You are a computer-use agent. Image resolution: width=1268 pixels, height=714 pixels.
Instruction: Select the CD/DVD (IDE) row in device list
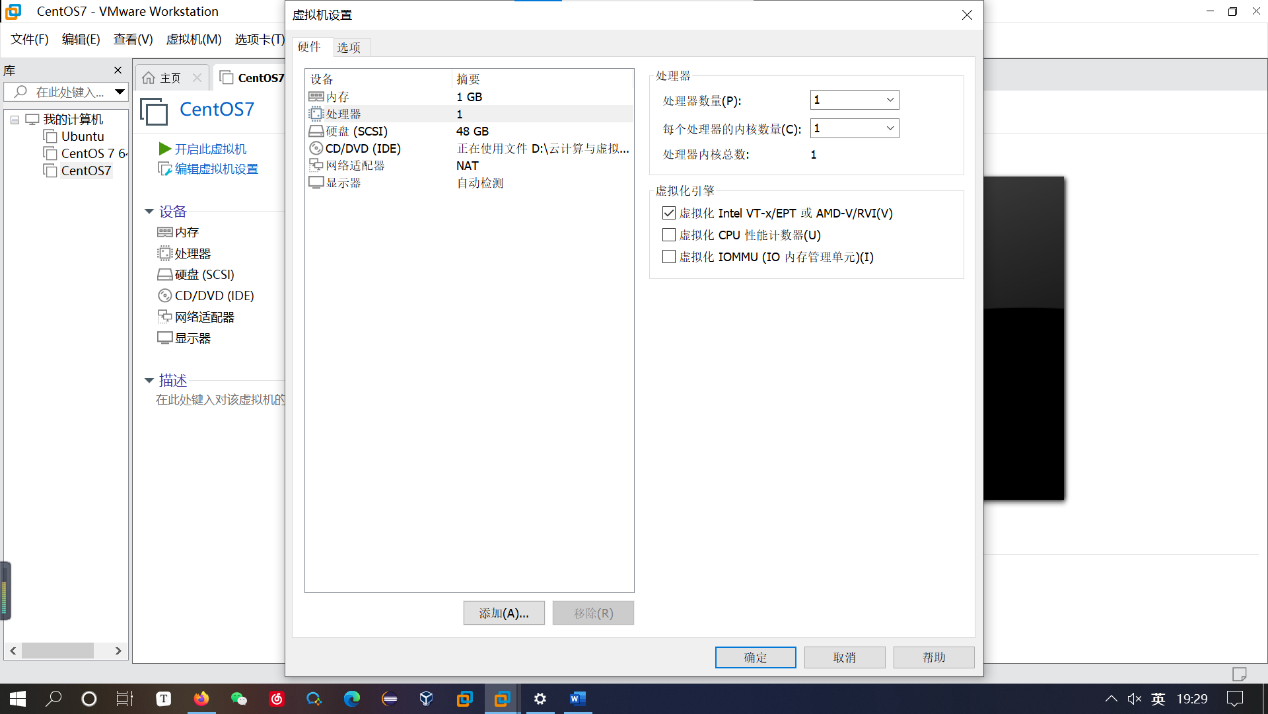point(469,148)
